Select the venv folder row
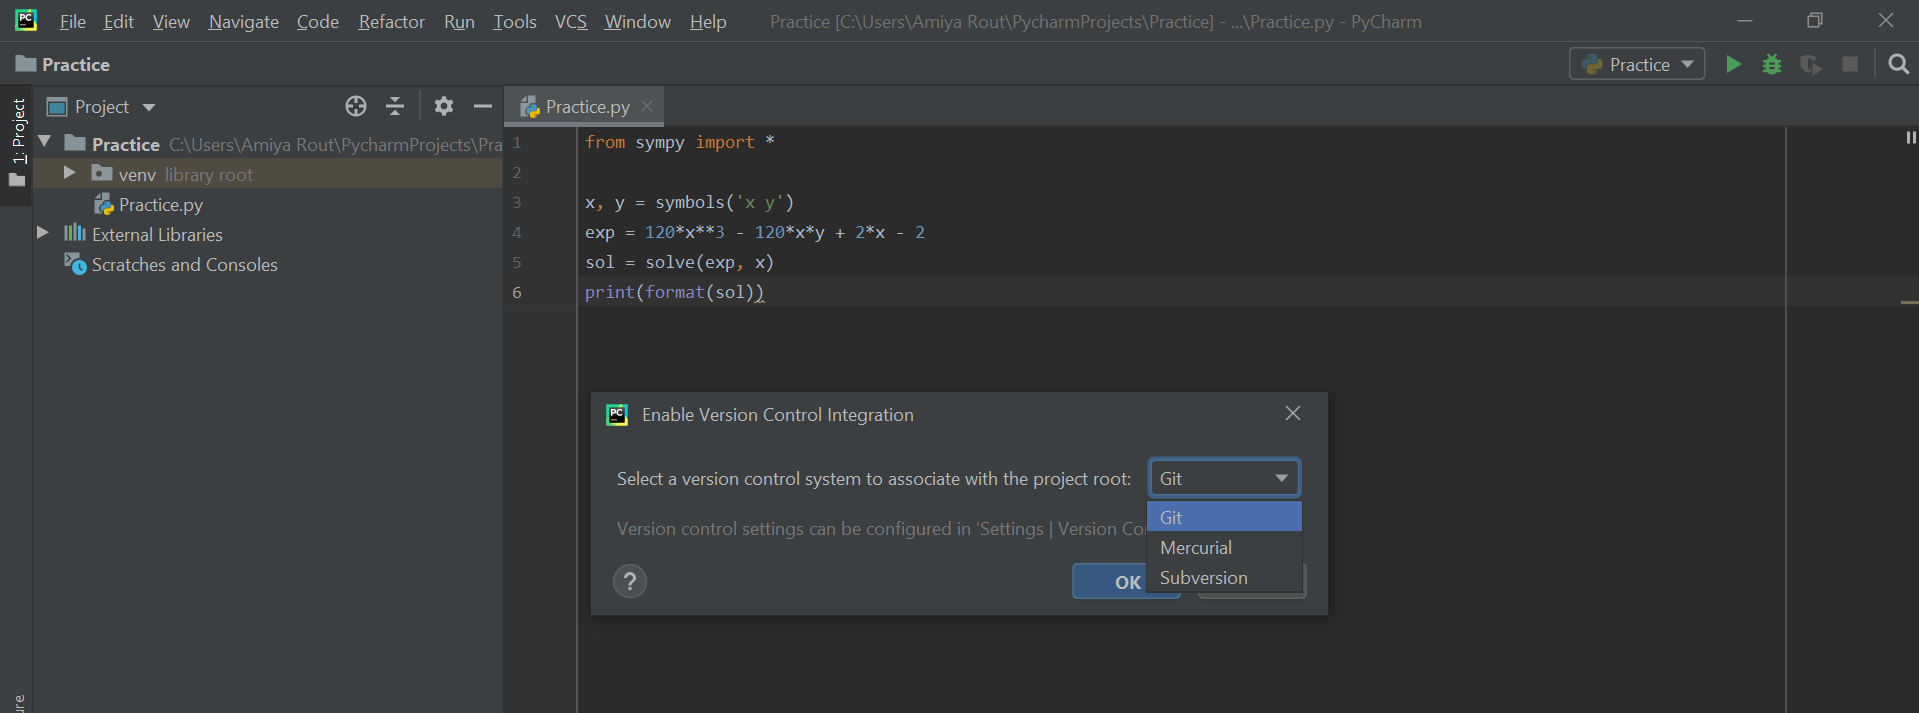 point(268,174)
